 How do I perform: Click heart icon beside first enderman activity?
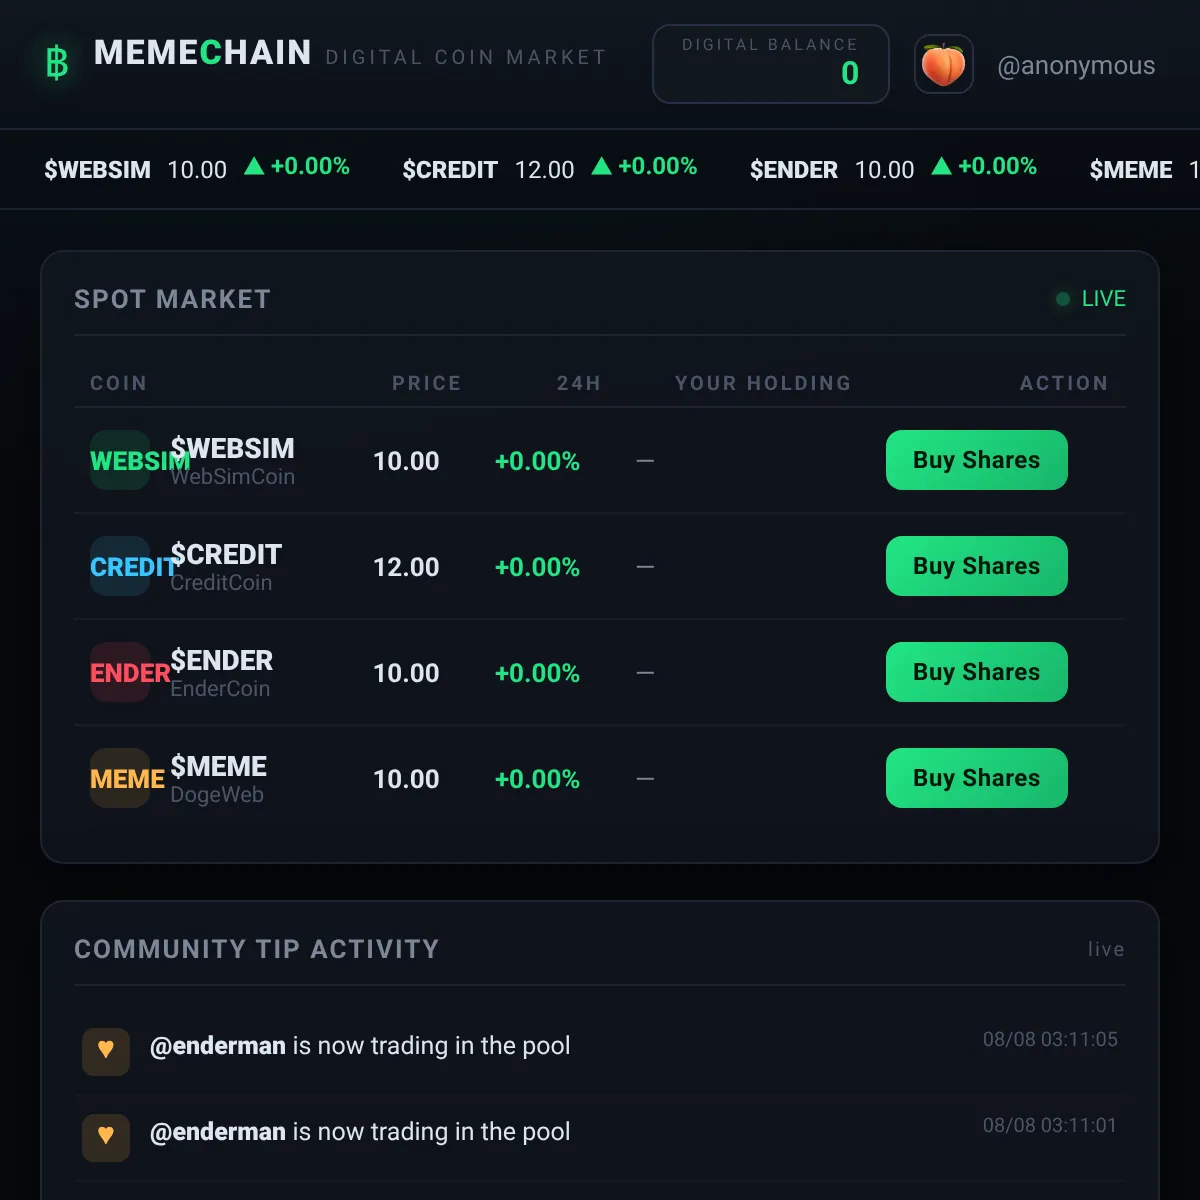tap(106, 1051)
